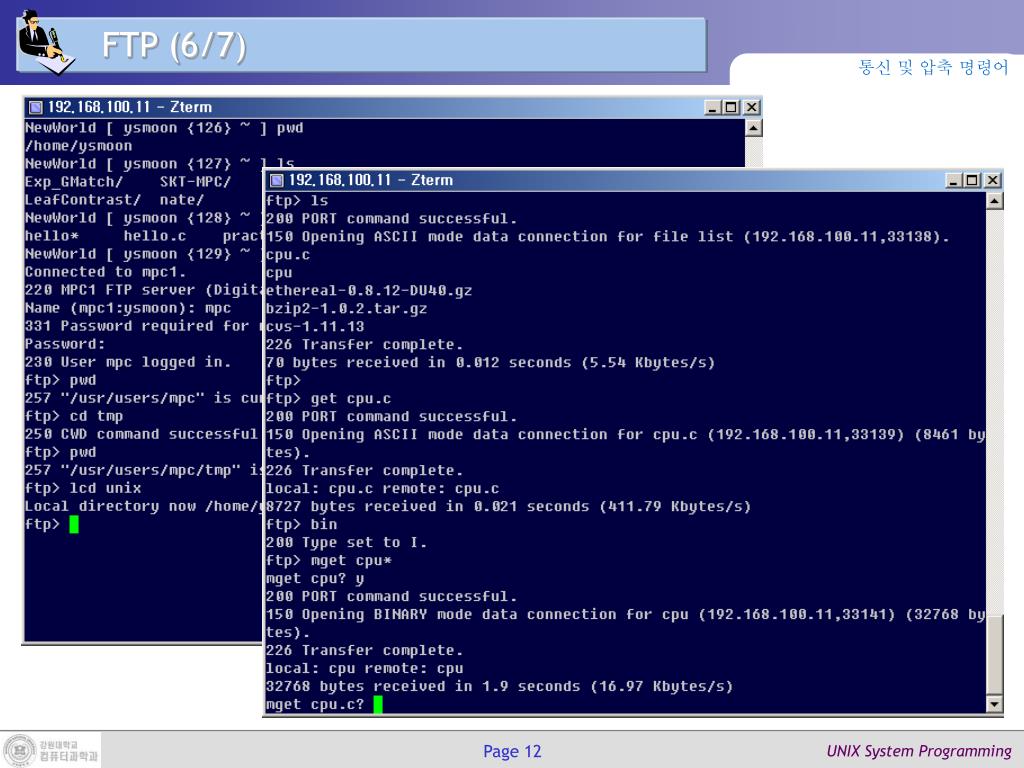Close the back Zterm window
This screenshot has width=1024, height=768.
[752, 107]
